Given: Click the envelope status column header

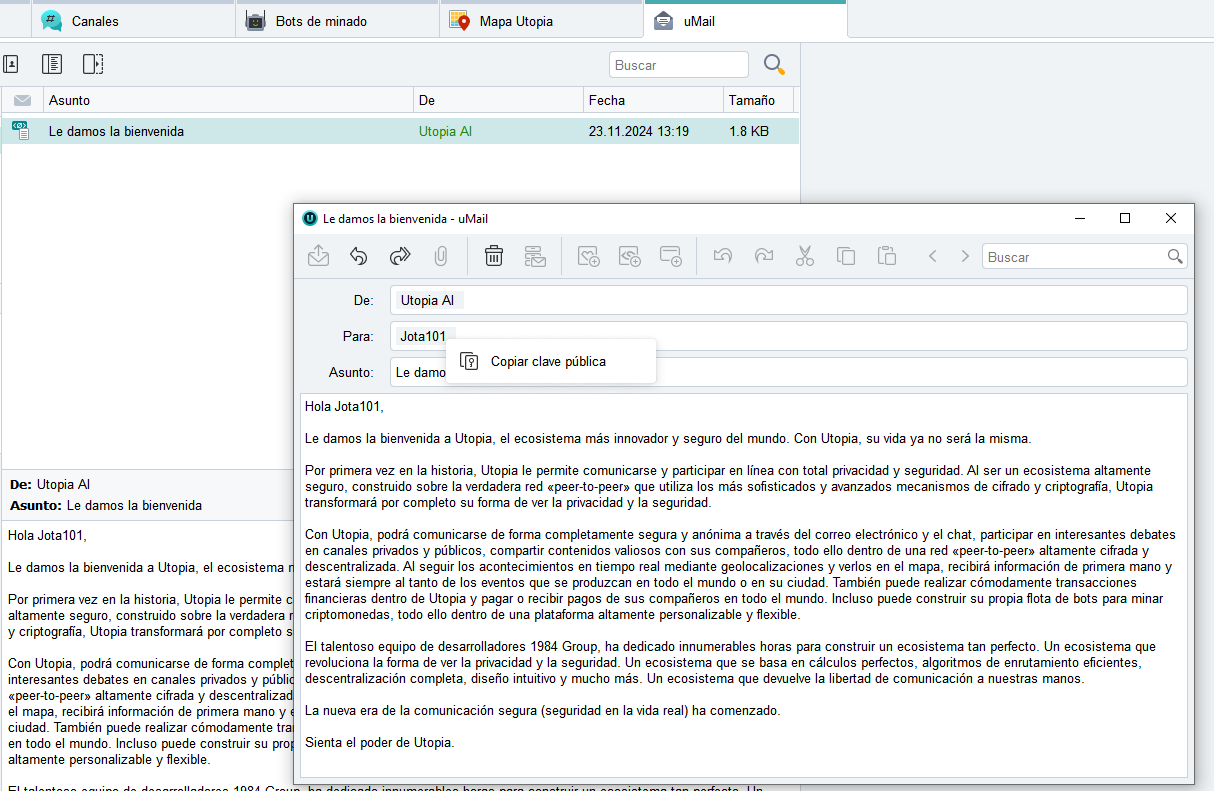Looking at the screenshot, I should (x=22, y=100).
